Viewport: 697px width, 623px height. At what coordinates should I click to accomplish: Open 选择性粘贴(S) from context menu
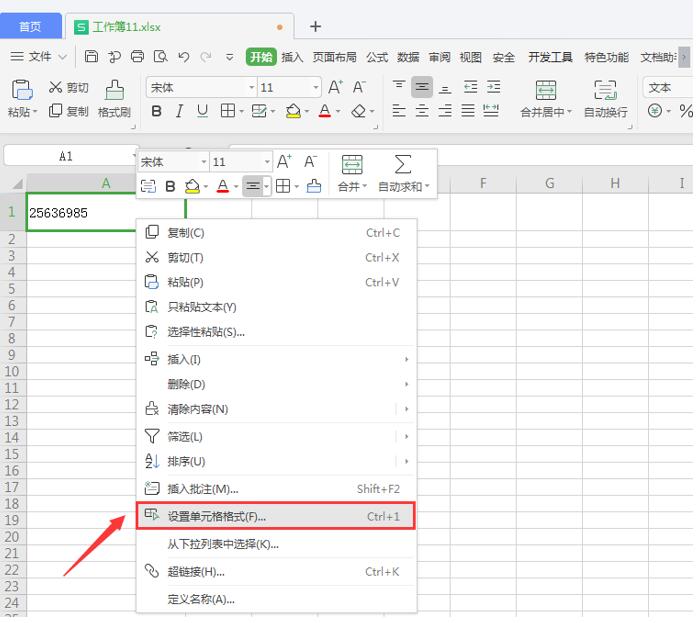tap(276, 332)
